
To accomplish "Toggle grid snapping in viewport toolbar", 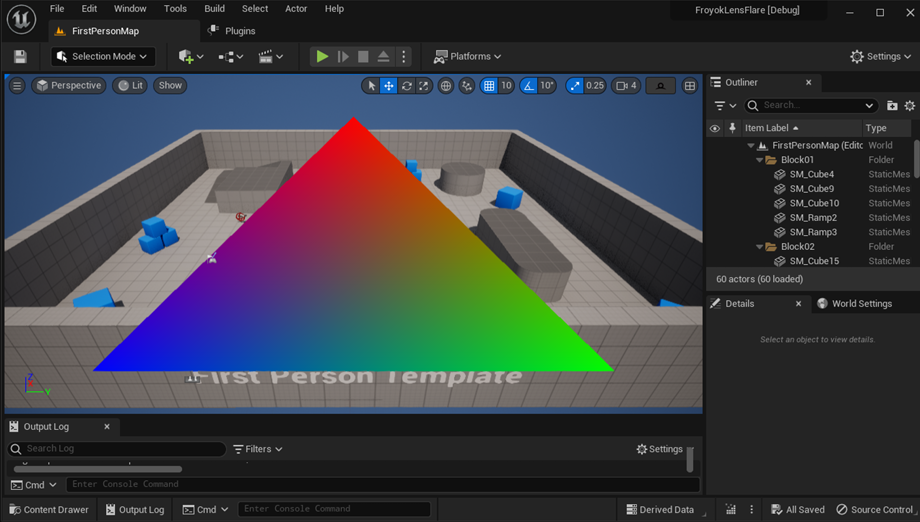I will tap(489, 86).
